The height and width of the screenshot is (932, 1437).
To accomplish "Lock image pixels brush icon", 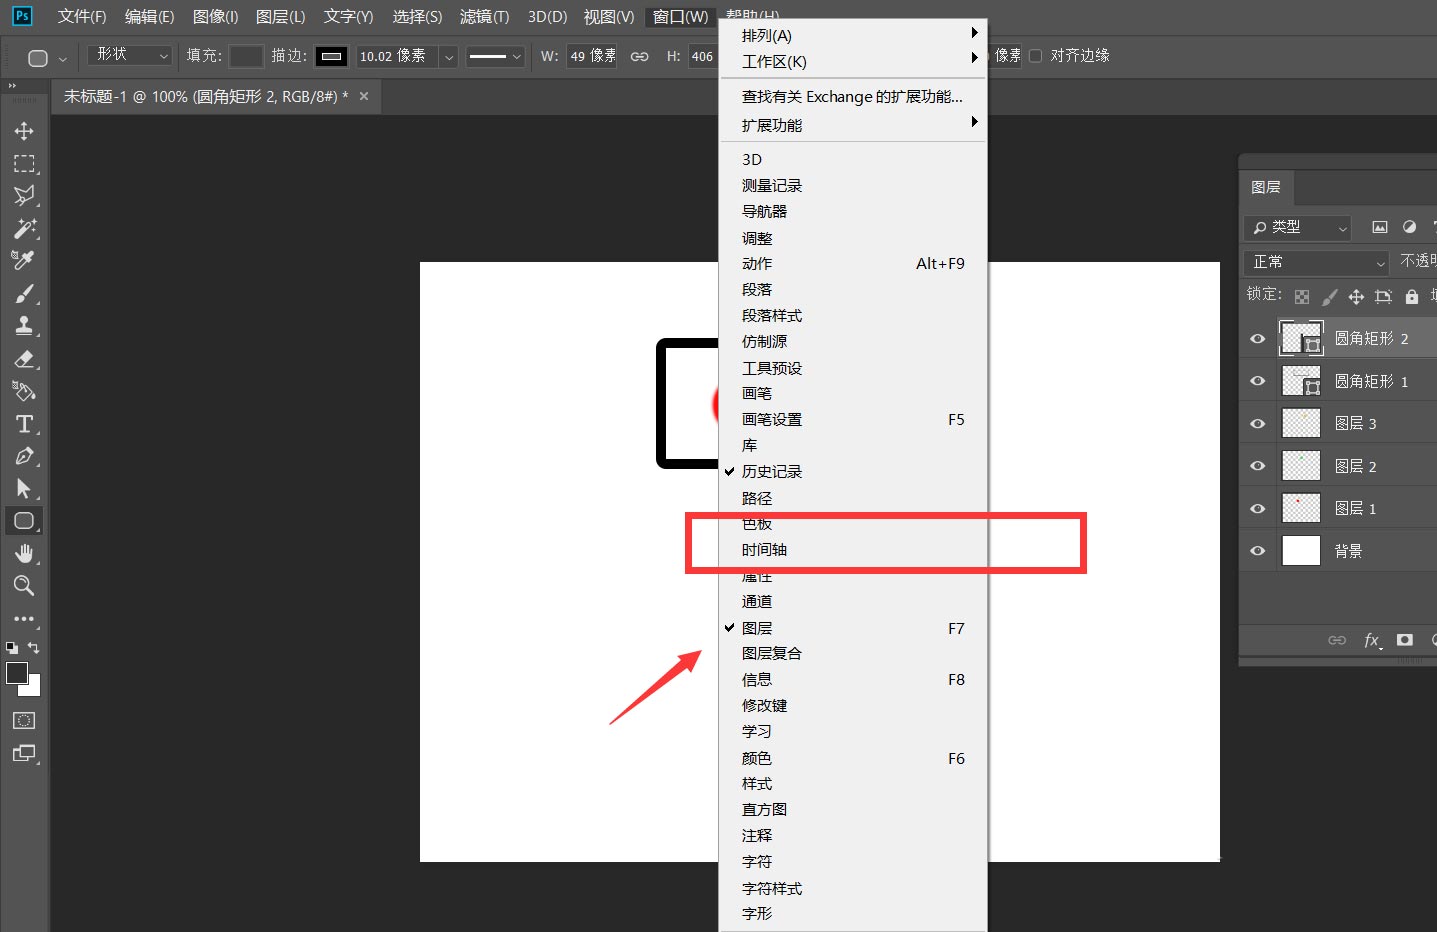I will pos(1329,297).
